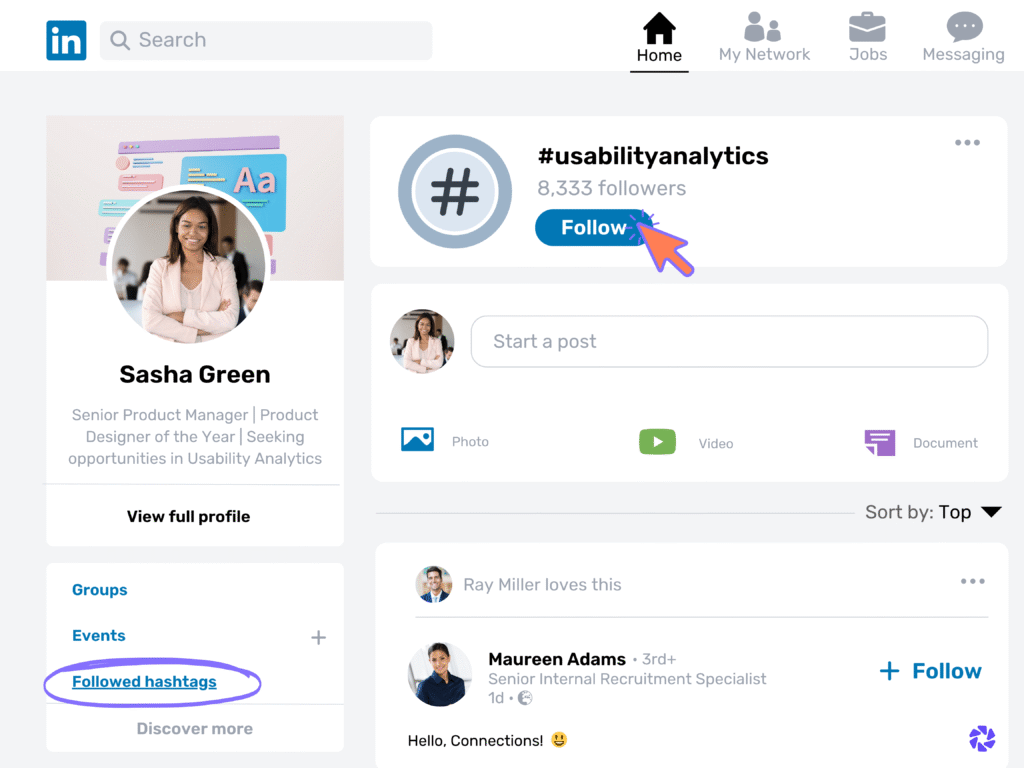Open Followed hashtags link
Image resolution: width=1024 pixels, height=768 pixels.
tap(144, 681)
